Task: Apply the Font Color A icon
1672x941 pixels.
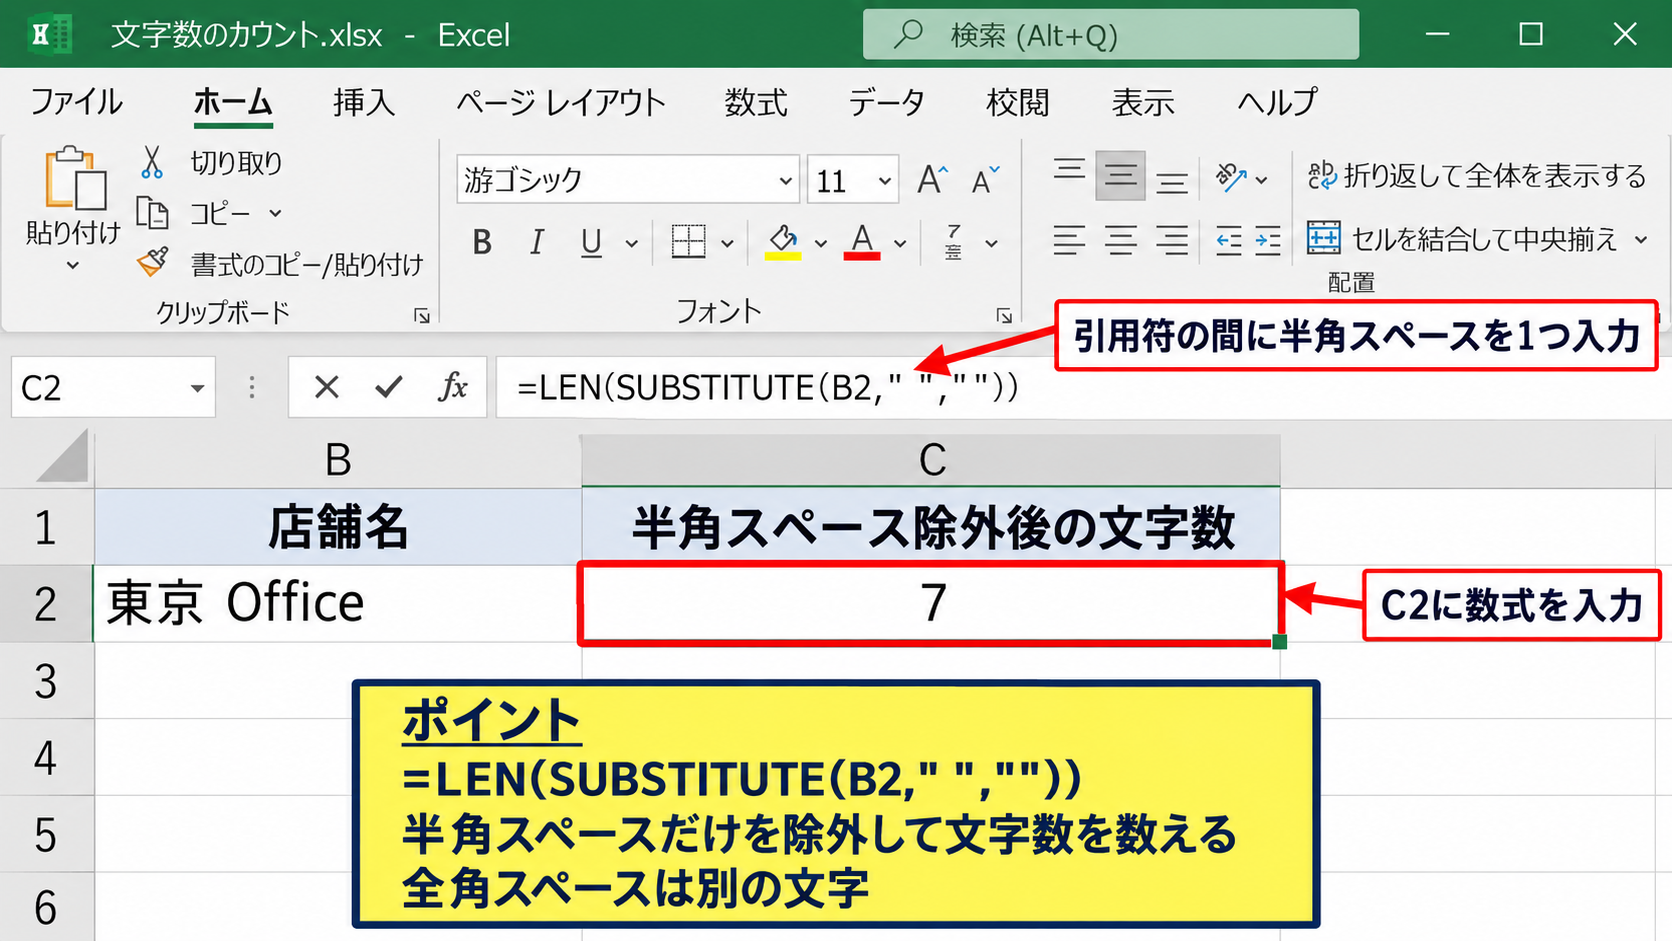Action: [862, 241]
